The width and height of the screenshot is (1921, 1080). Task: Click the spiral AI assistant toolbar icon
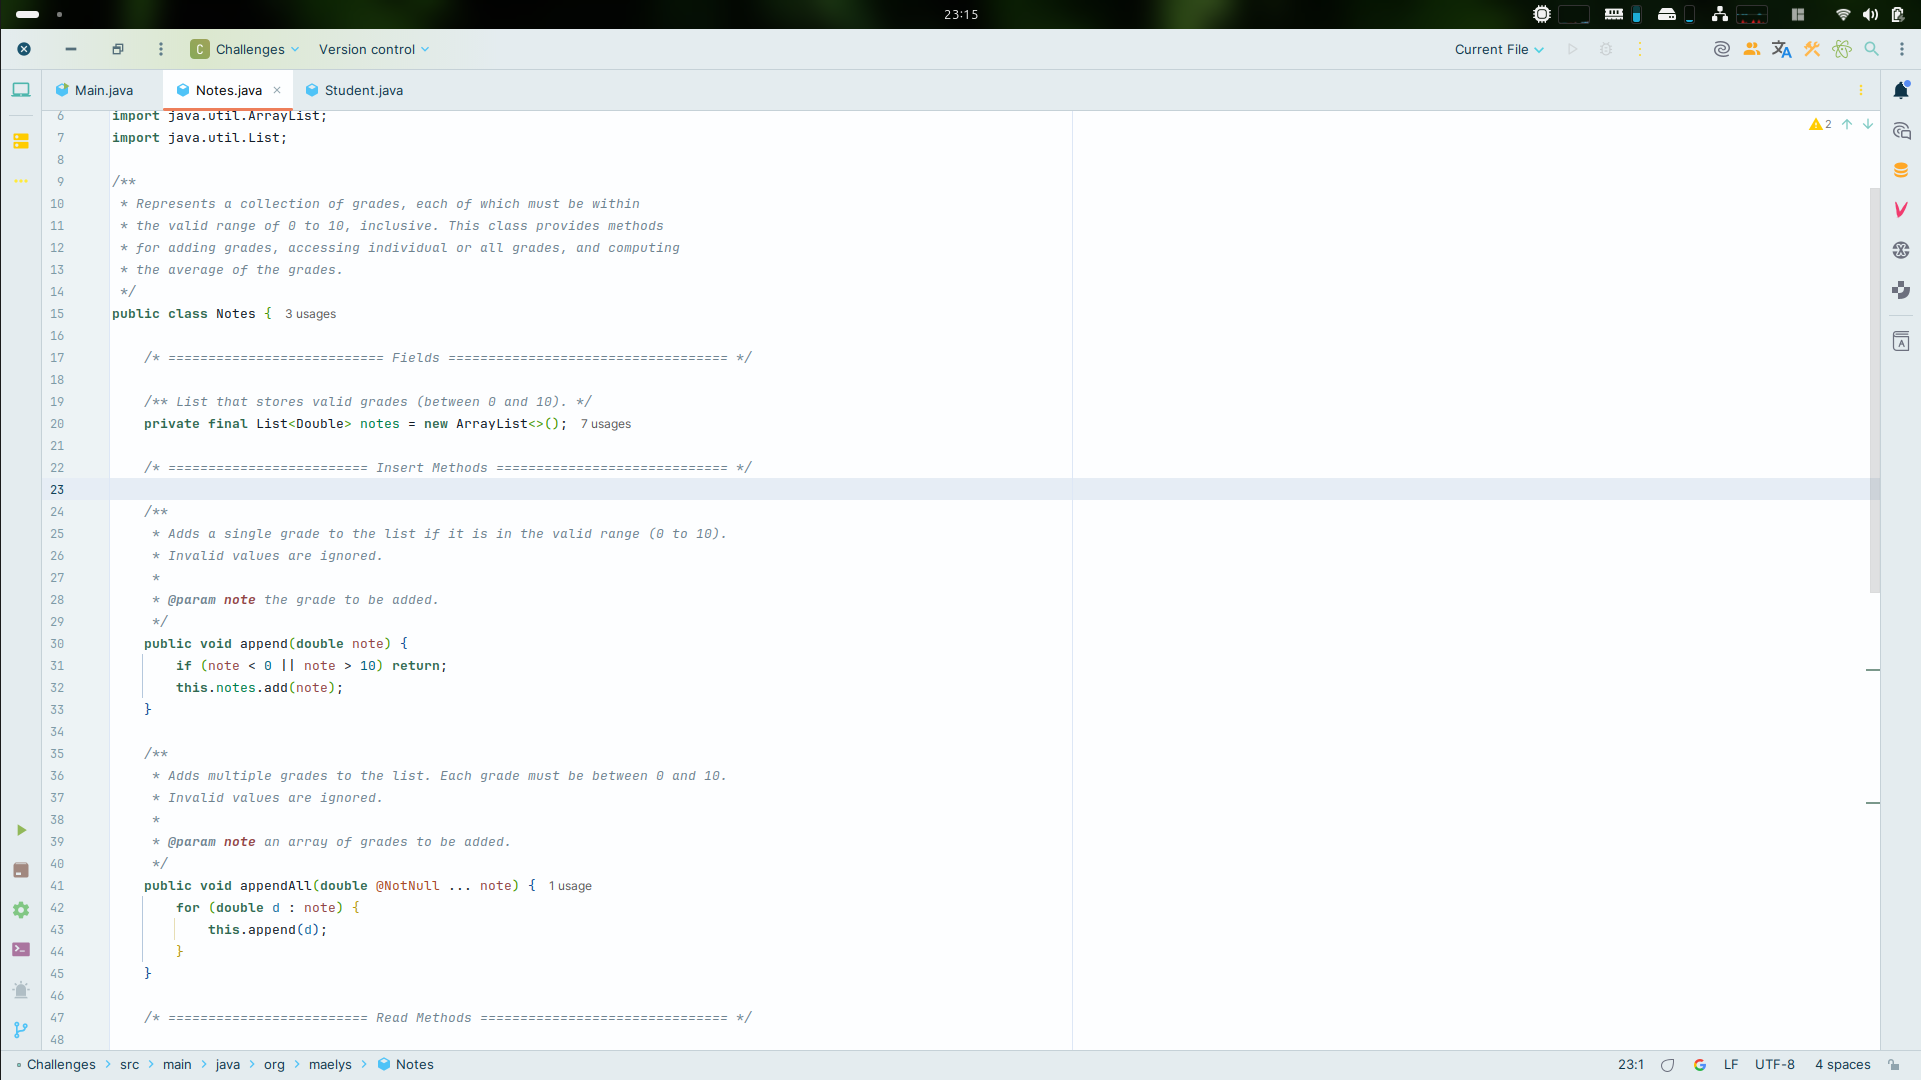(x=1721, y=49)
